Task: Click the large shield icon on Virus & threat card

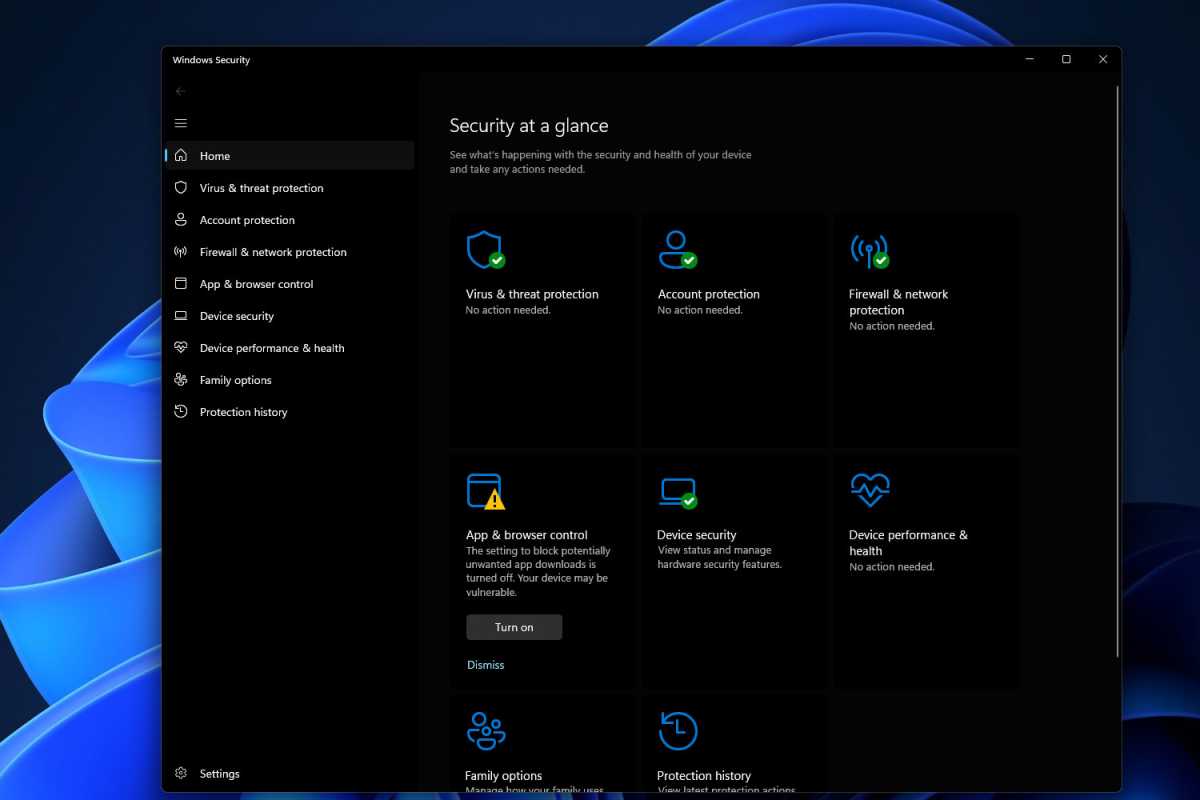Action: (x=485, y=249)
